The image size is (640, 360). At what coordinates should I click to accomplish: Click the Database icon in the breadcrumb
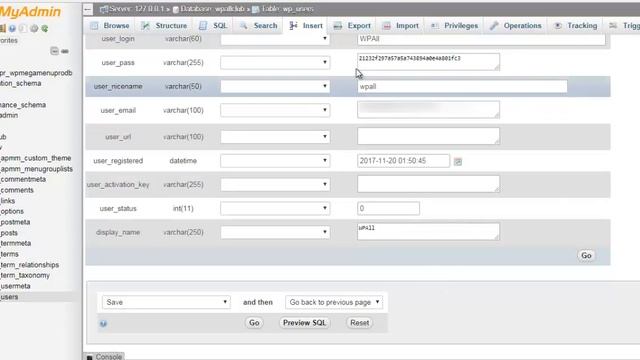tap(176, 9)
